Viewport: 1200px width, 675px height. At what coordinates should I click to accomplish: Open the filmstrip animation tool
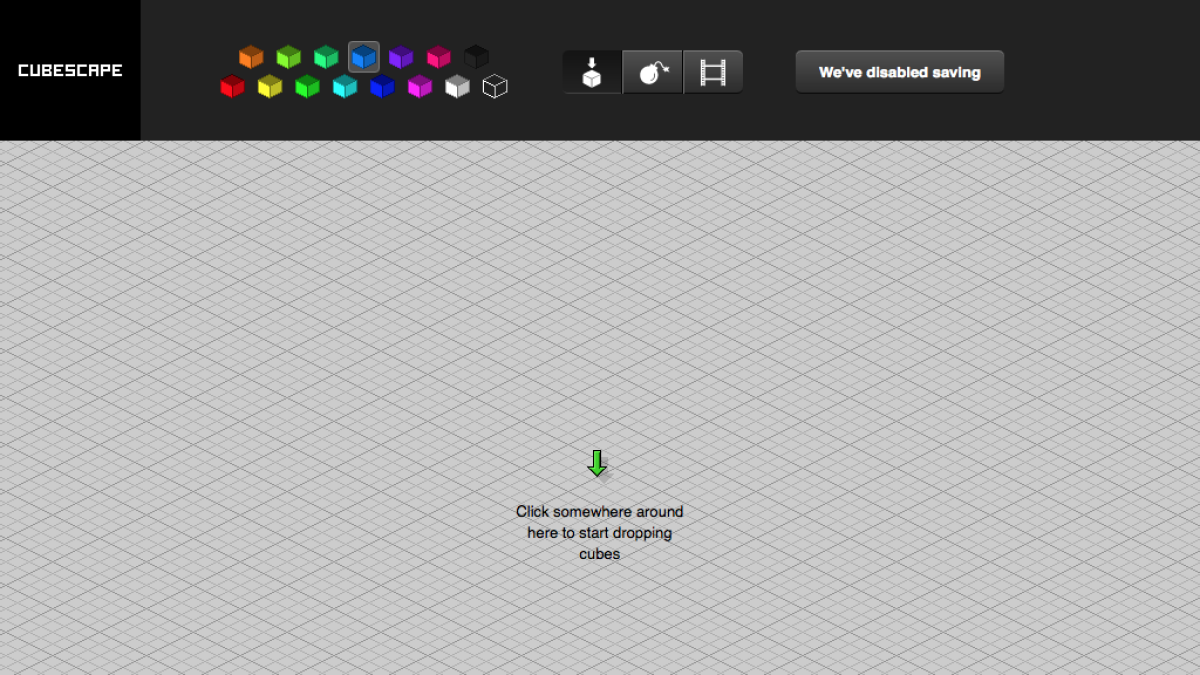pyautogui.click(x=713, y=71)
